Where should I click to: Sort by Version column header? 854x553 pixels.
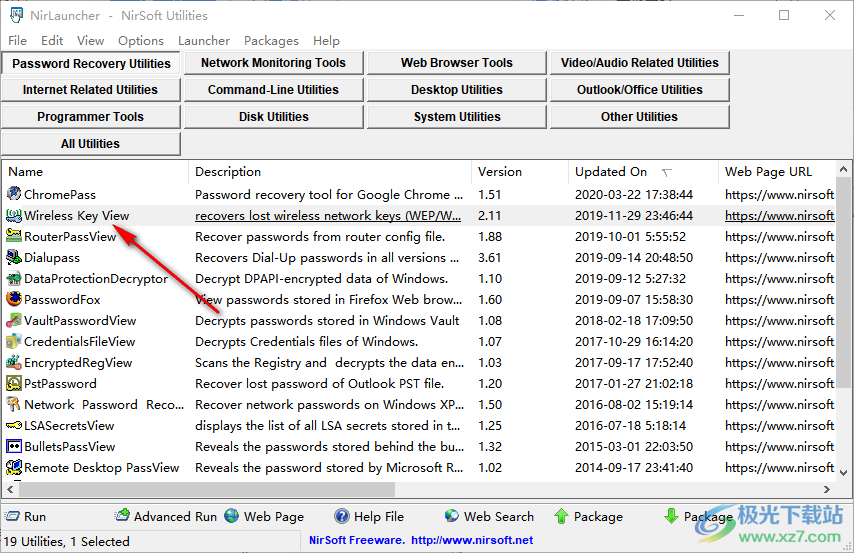click(520, 172)
